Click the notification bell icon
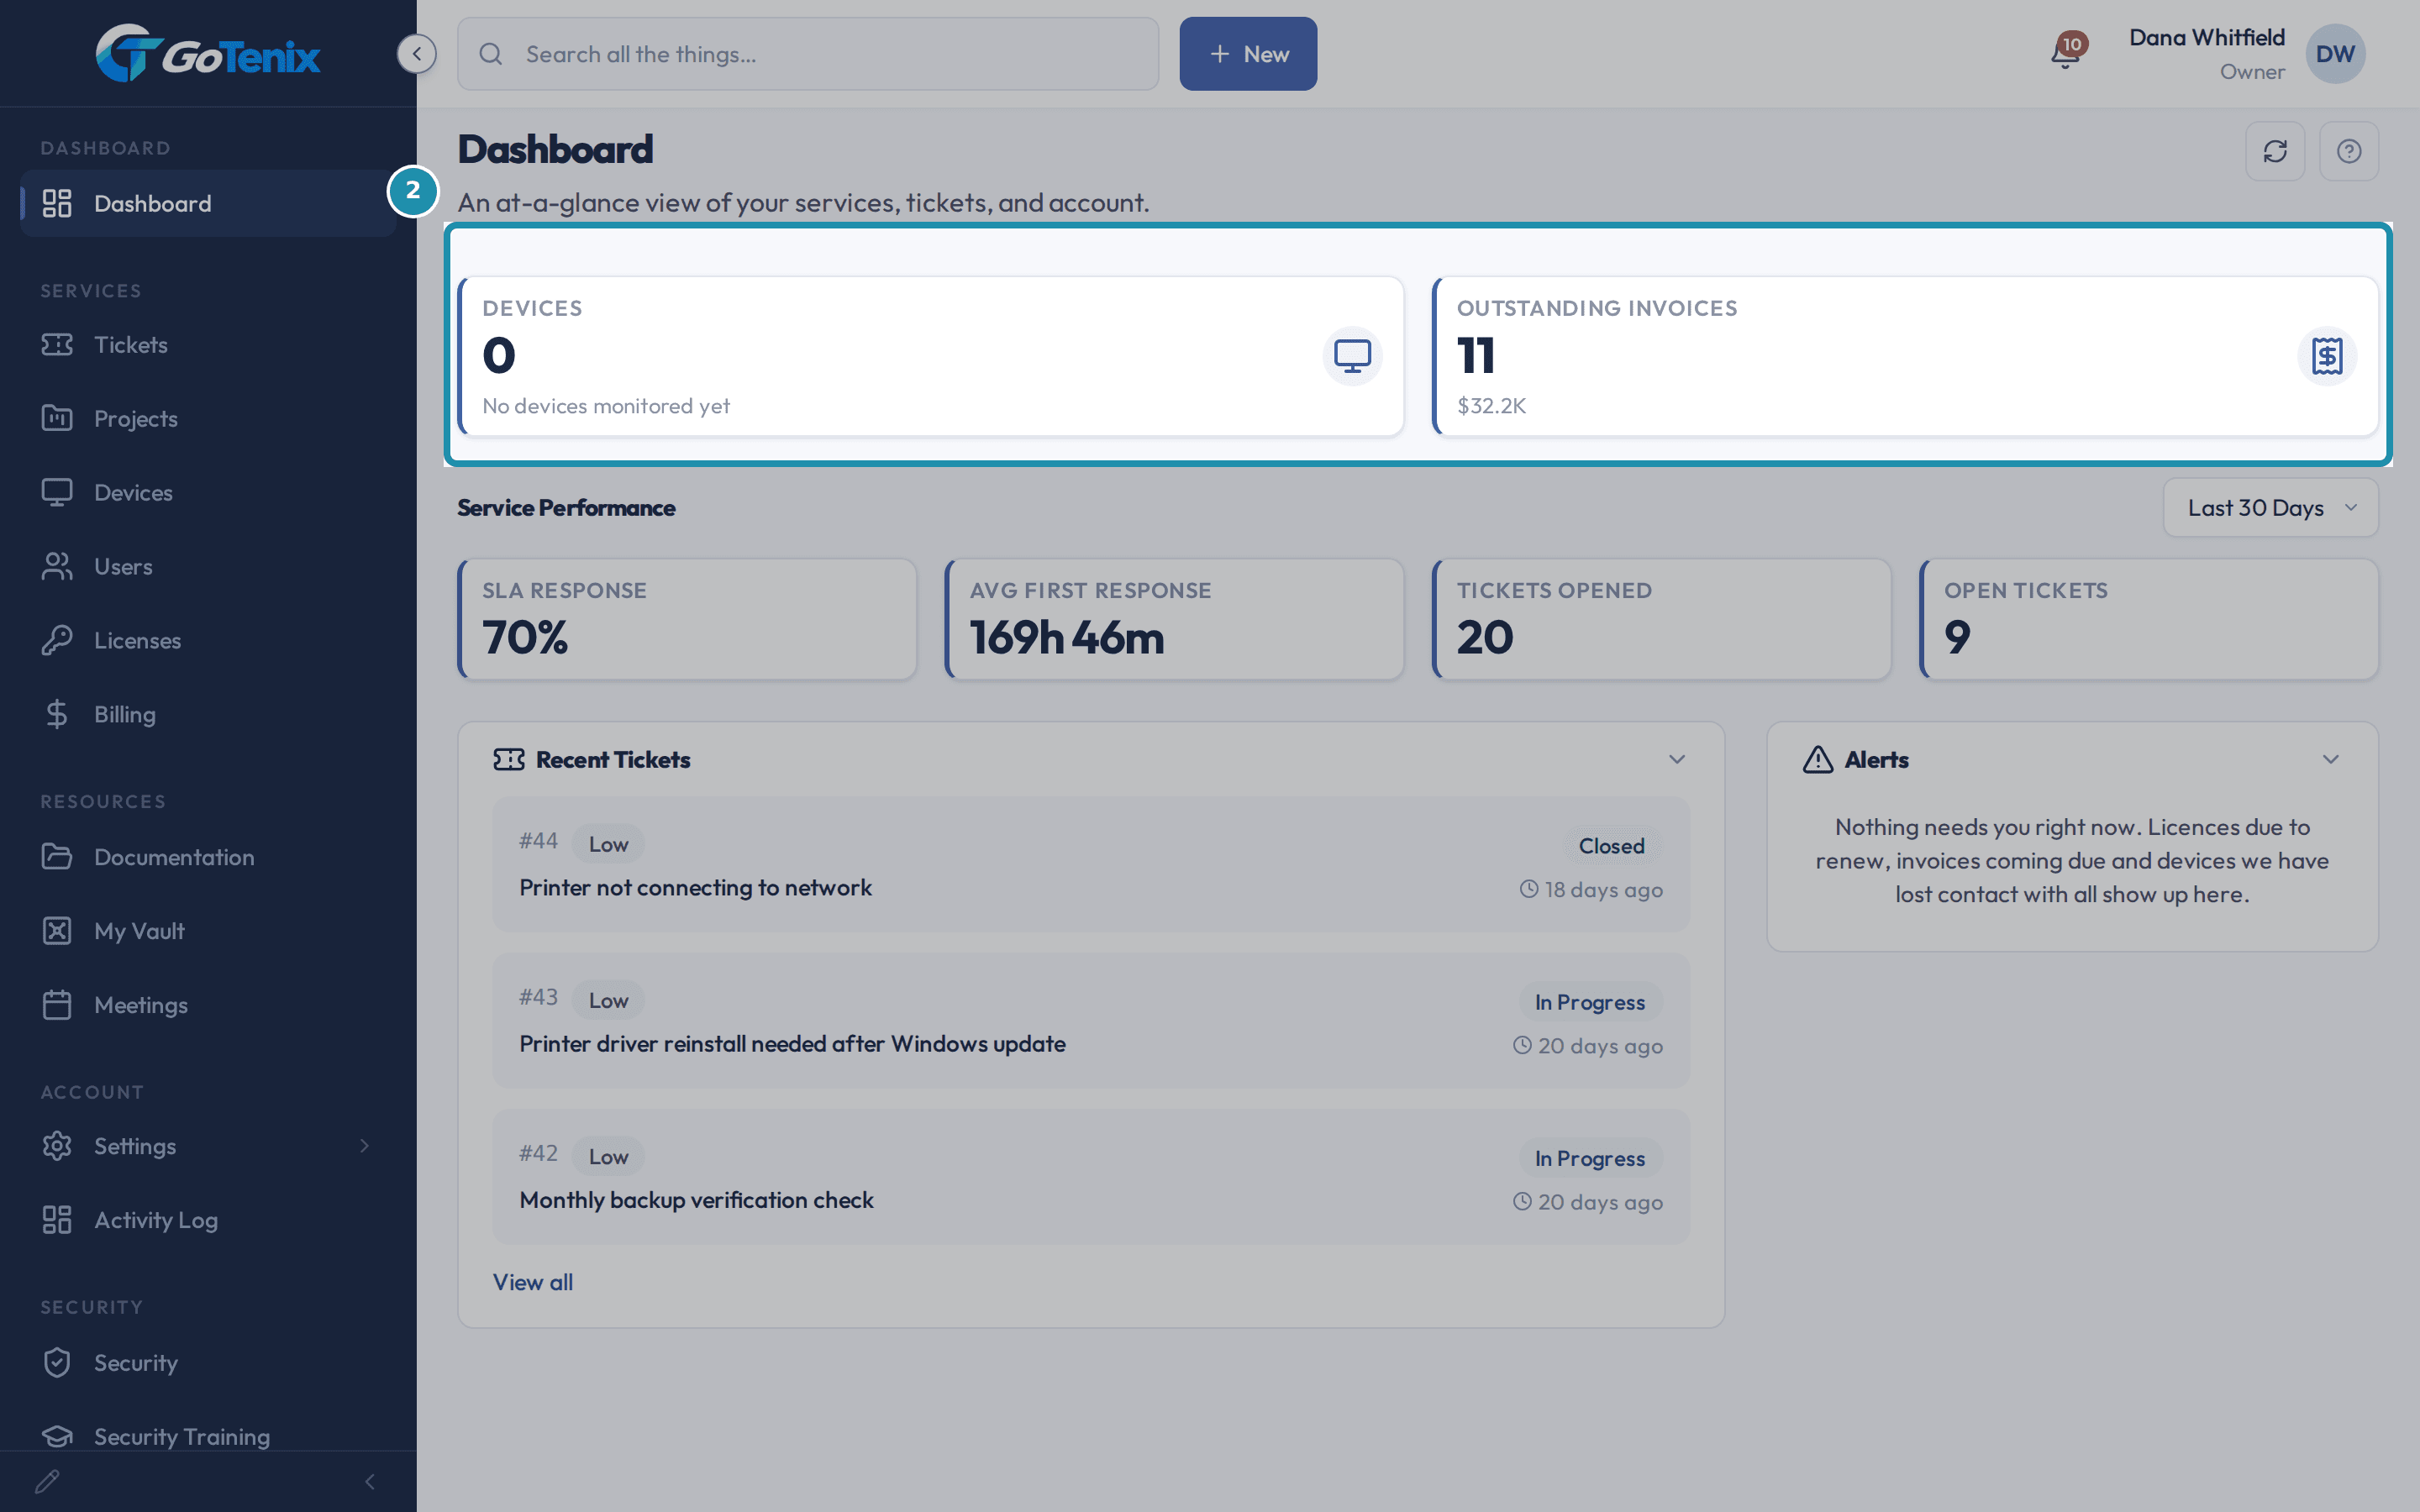The image size is (2420, 1512). click(x=2065, y=52)
